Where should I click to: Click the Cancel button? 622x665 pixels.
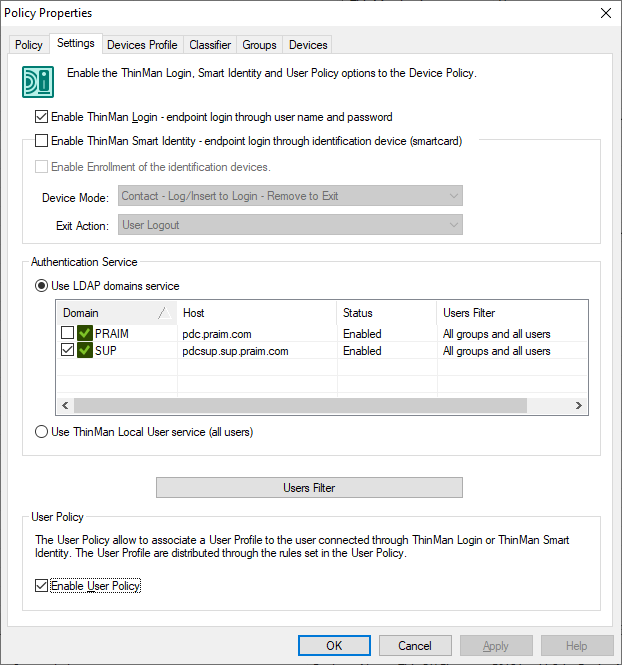point(415,645)
